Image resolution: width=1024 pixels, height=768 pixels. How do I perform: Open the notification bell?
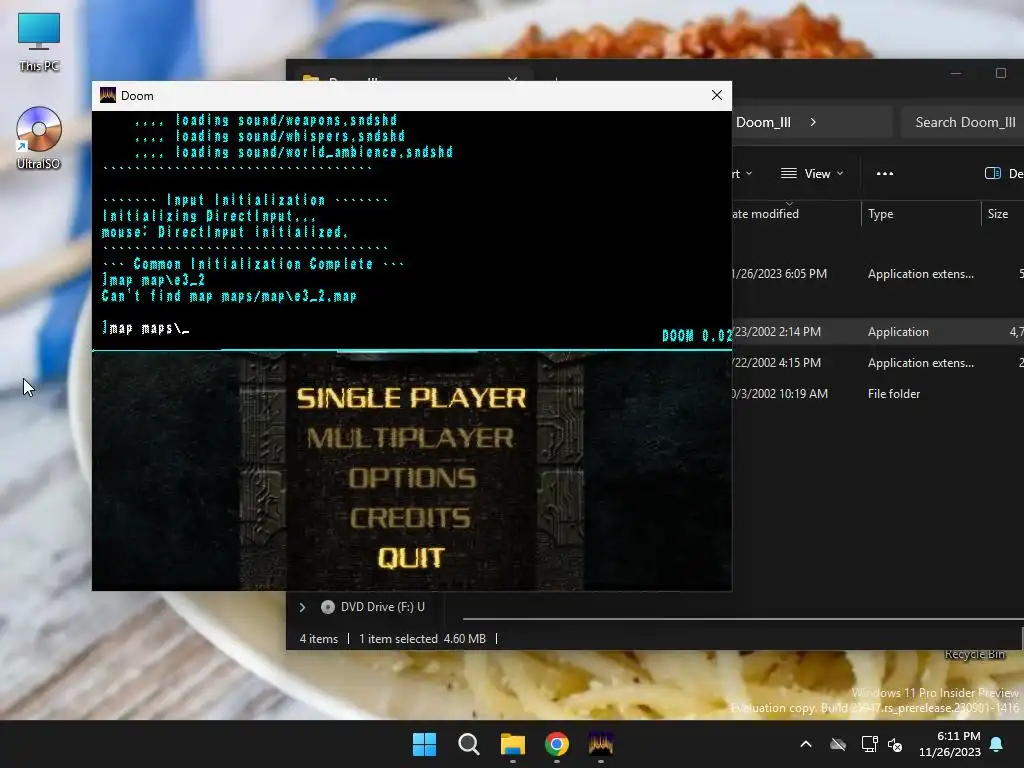[x=997, y=744]
